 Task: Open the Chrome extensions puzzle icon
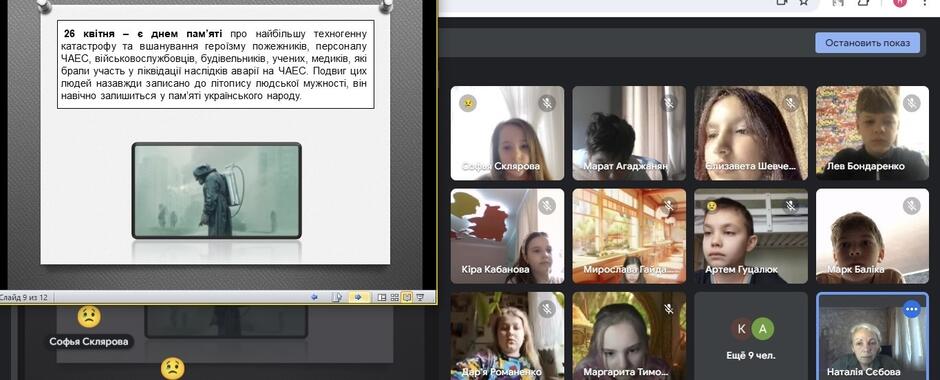click(863, 3)
